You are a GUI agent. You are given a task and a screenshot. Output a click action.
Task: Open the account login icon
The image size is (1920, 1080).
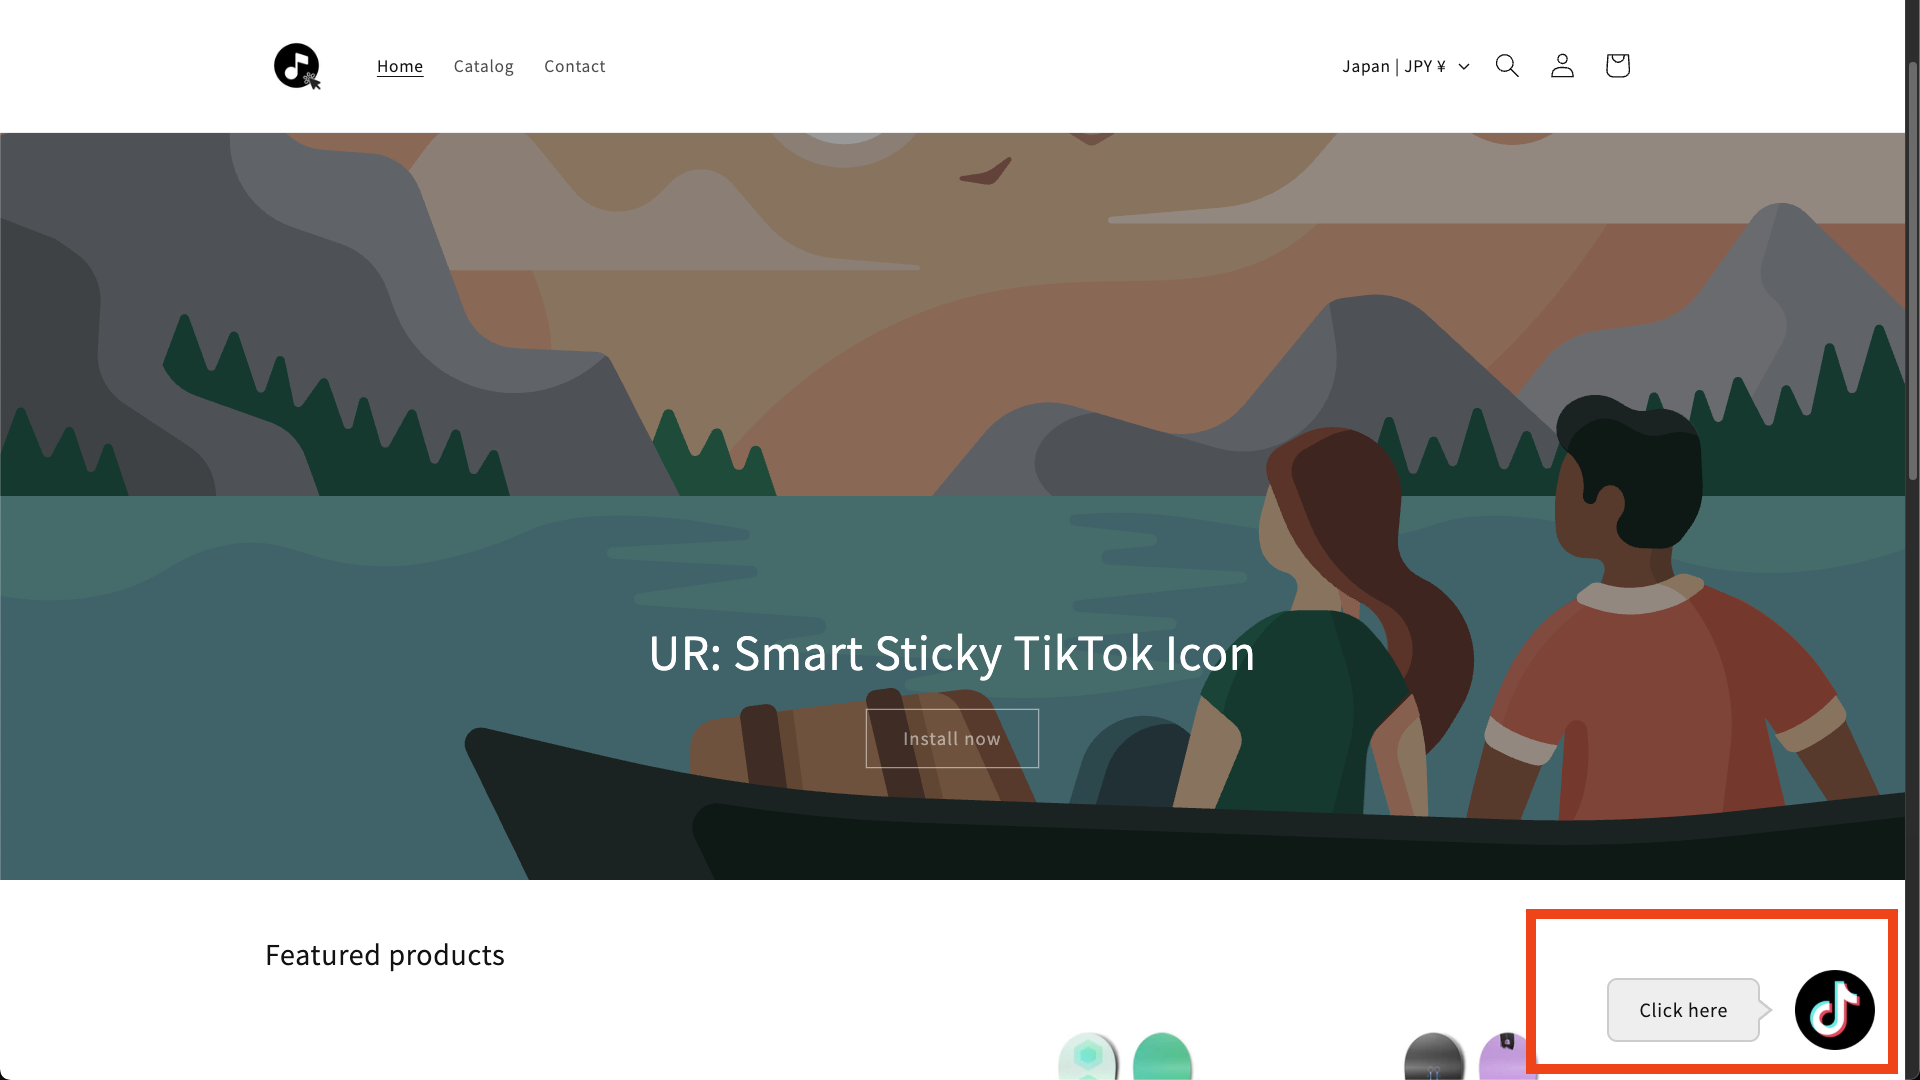tap(1562, 66)
